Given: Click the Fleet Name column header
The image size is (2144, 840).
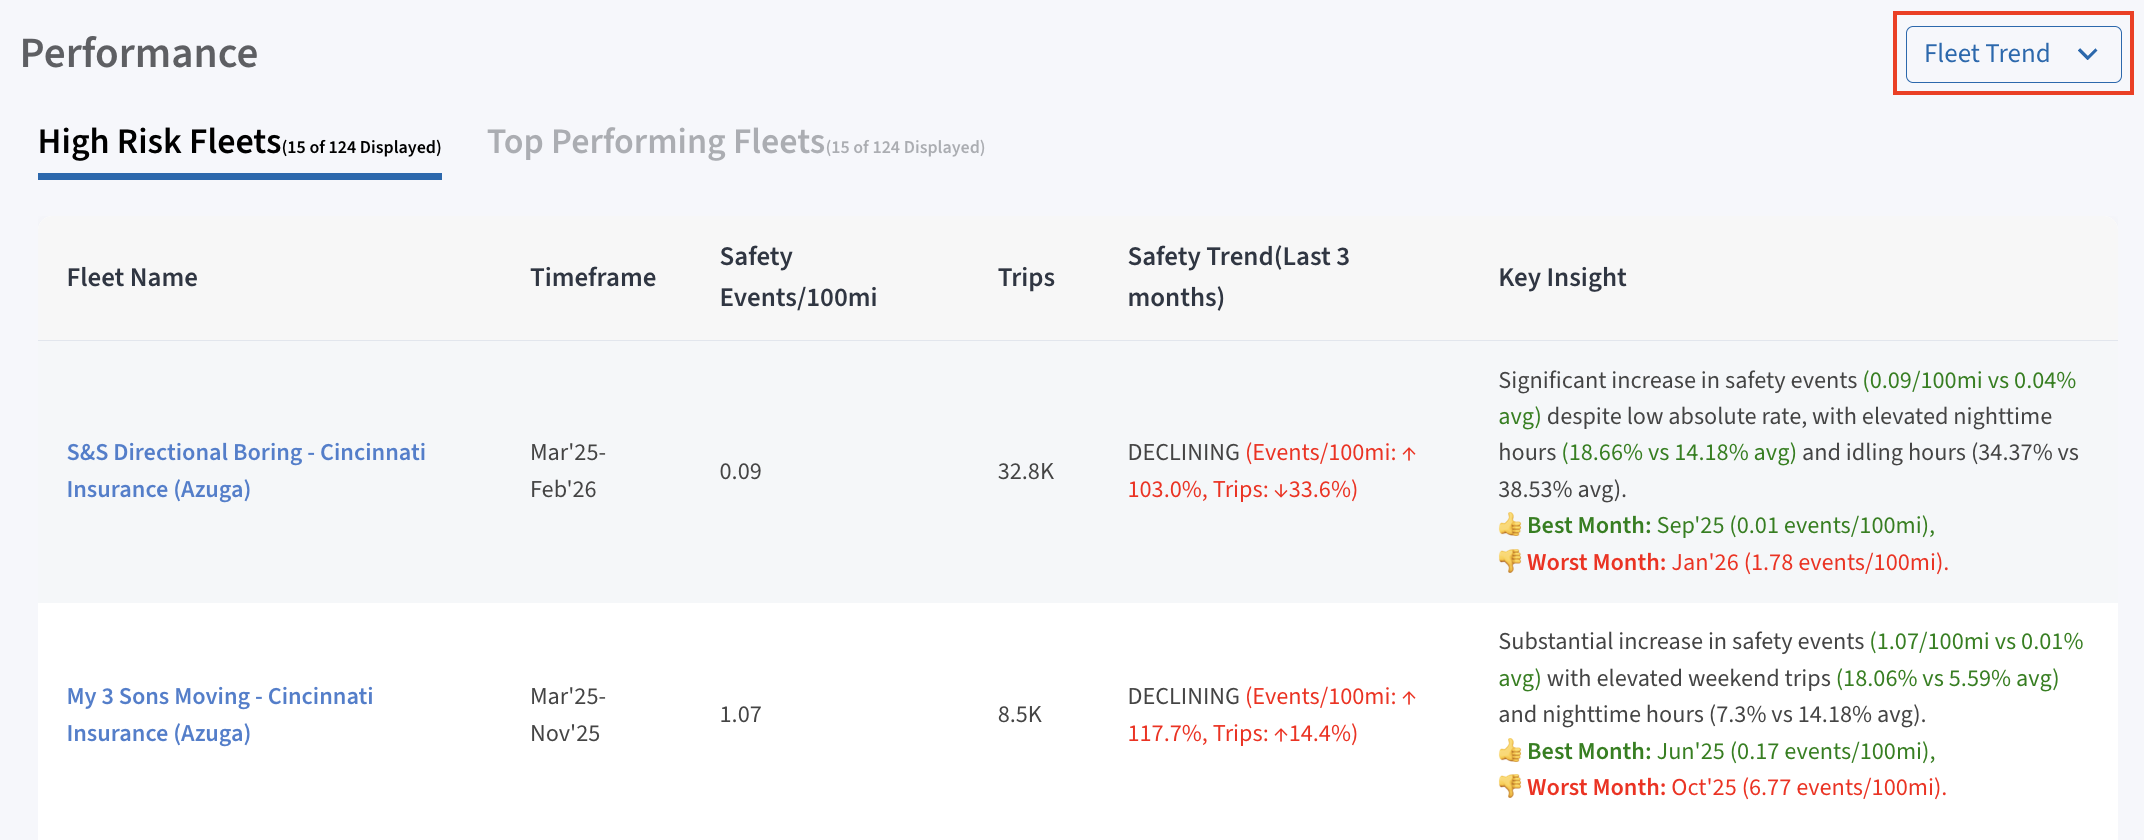Looking at the screenshot, I should click(132, 277).
